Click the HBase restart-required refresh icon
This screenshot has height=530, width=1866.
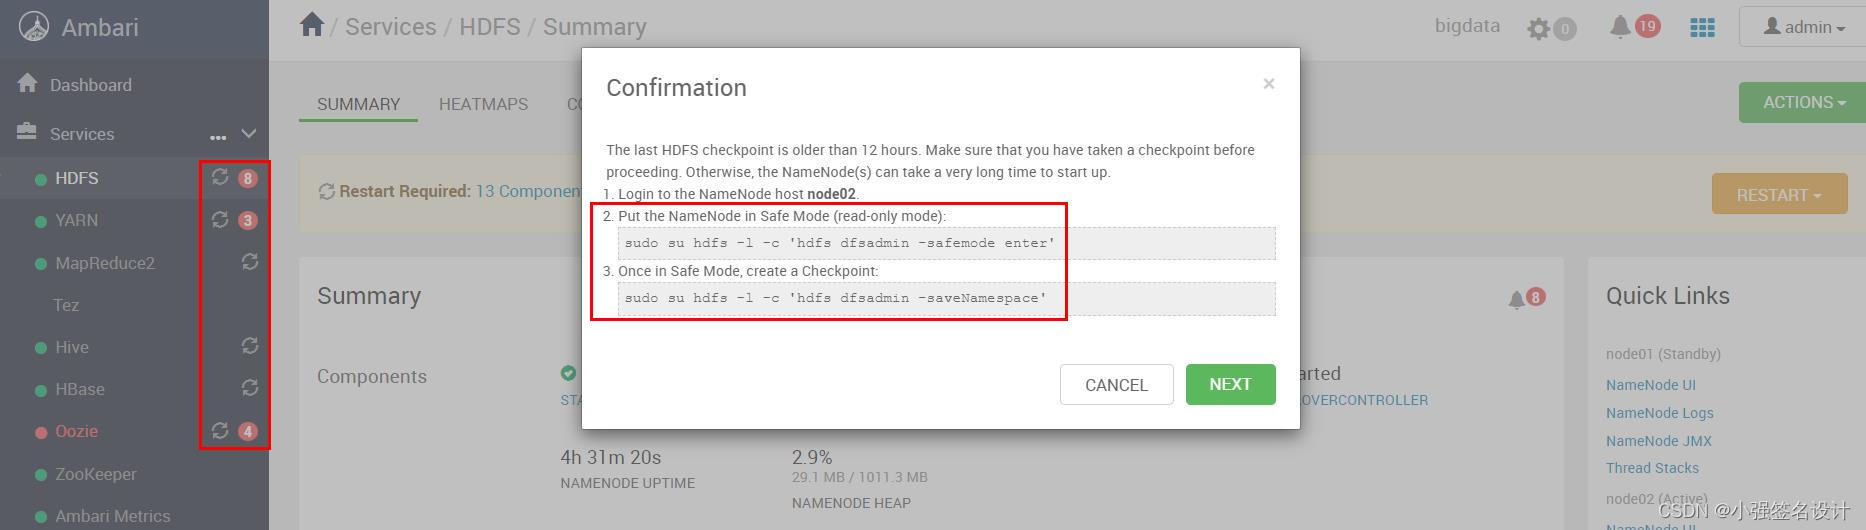pyautogui.click(x=250, y=387)
